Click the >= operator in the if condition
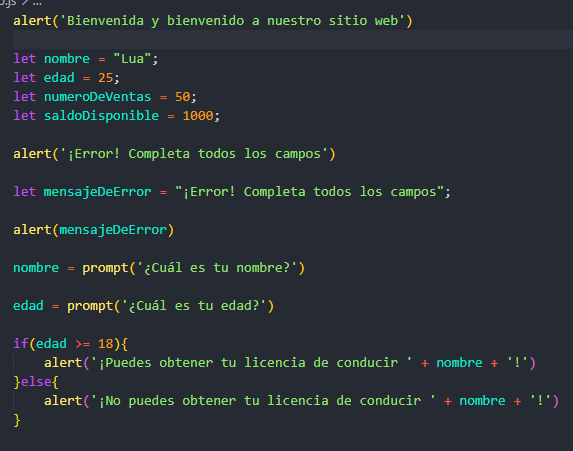The width and height of the screenshot is (573, 451). click(x=82, y=344)
